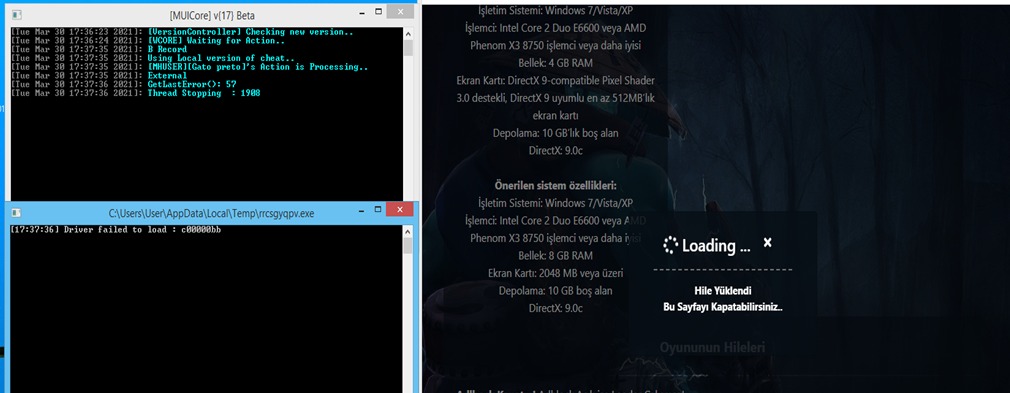The height and width of the screenshot is (393, 1010).
Task: Click the '[Gato preto]'s Action is Processing' line
Action: point(189,67)
